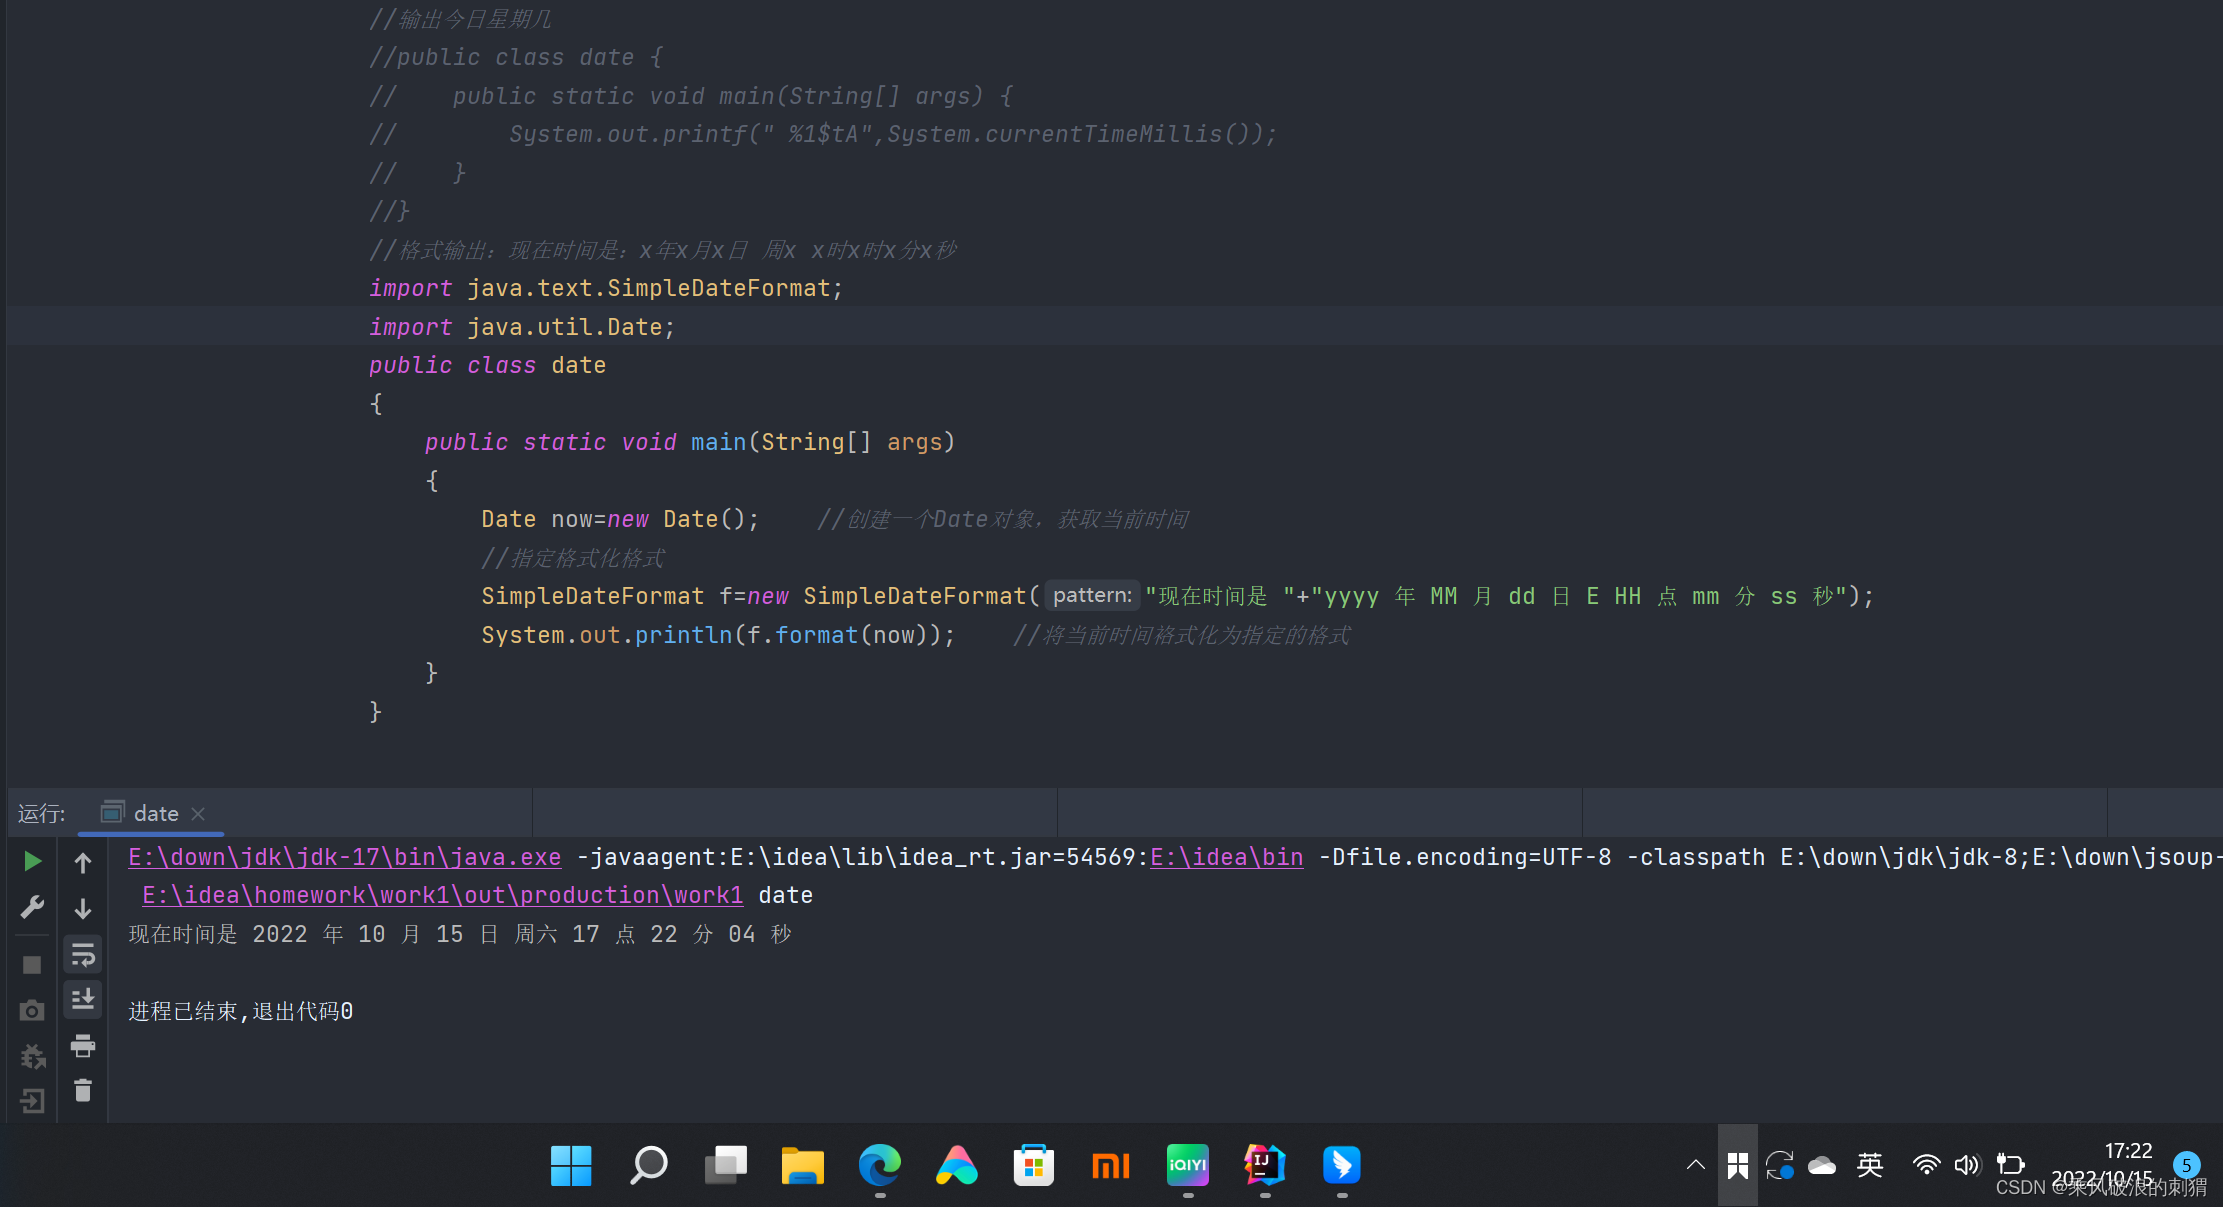Open the work1 production path link
This screenshot has height=1207, width=2223.
(442, 895)
